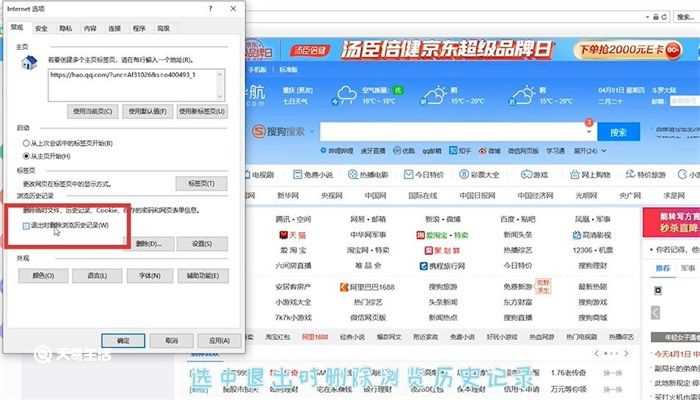Viewport: 700px width, 400px height.
Task: Switch to the 高级 tab
Action: 163,28
